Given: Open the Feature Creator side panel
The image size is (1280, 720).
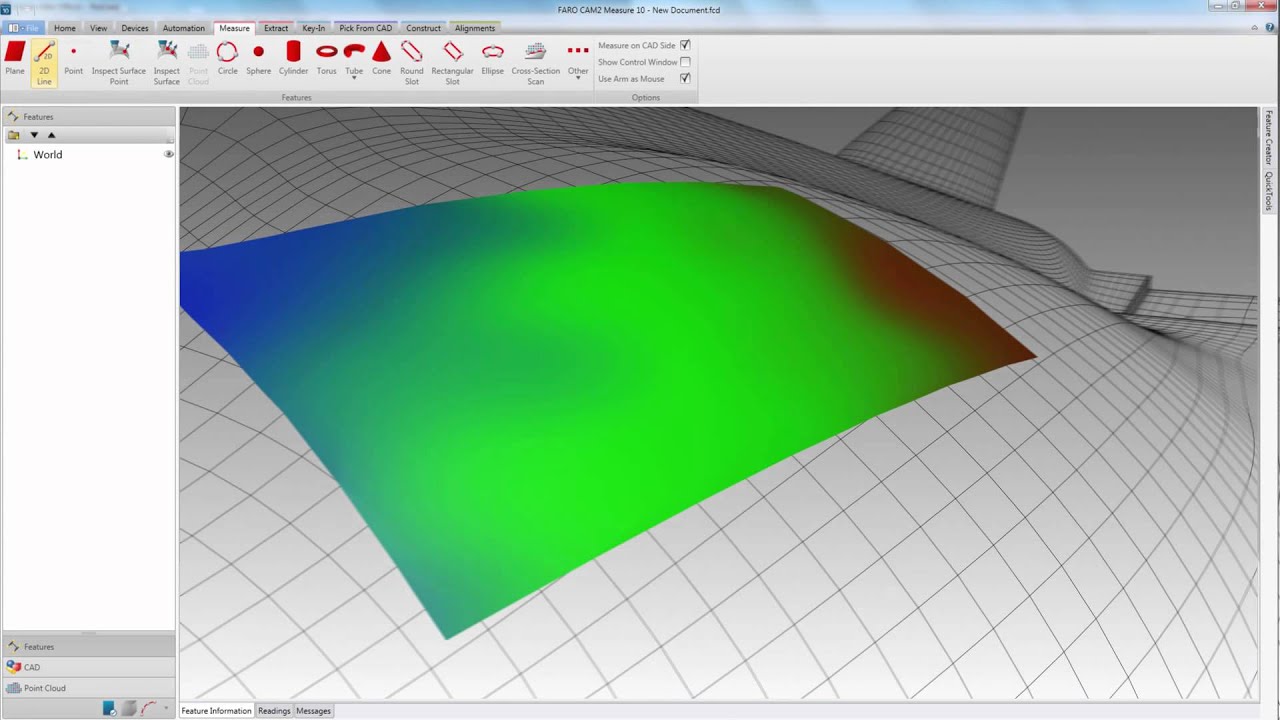Looking at the screenshot, I should coord(1269,138).
